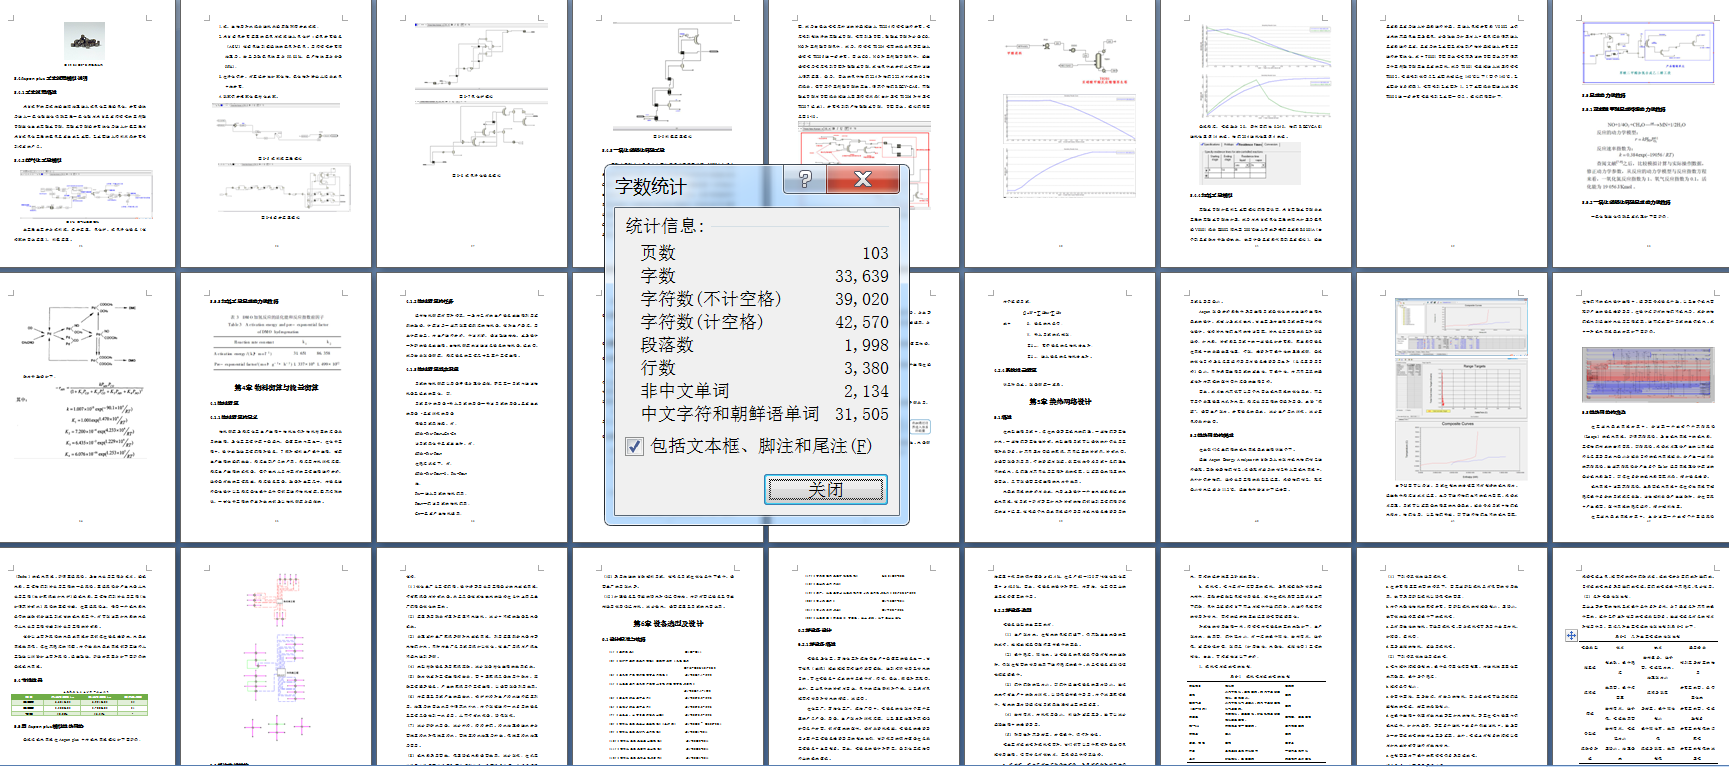This screenshot has height=767, width=1729.
Task: Click page with grey logo image at top
Action: point(83,133)
